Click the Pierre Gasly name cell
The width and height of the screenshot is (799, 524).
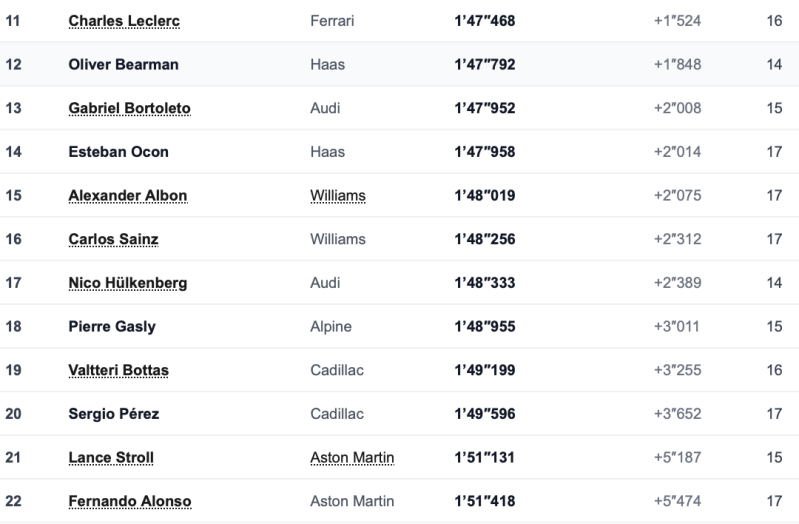coord(112,327)
